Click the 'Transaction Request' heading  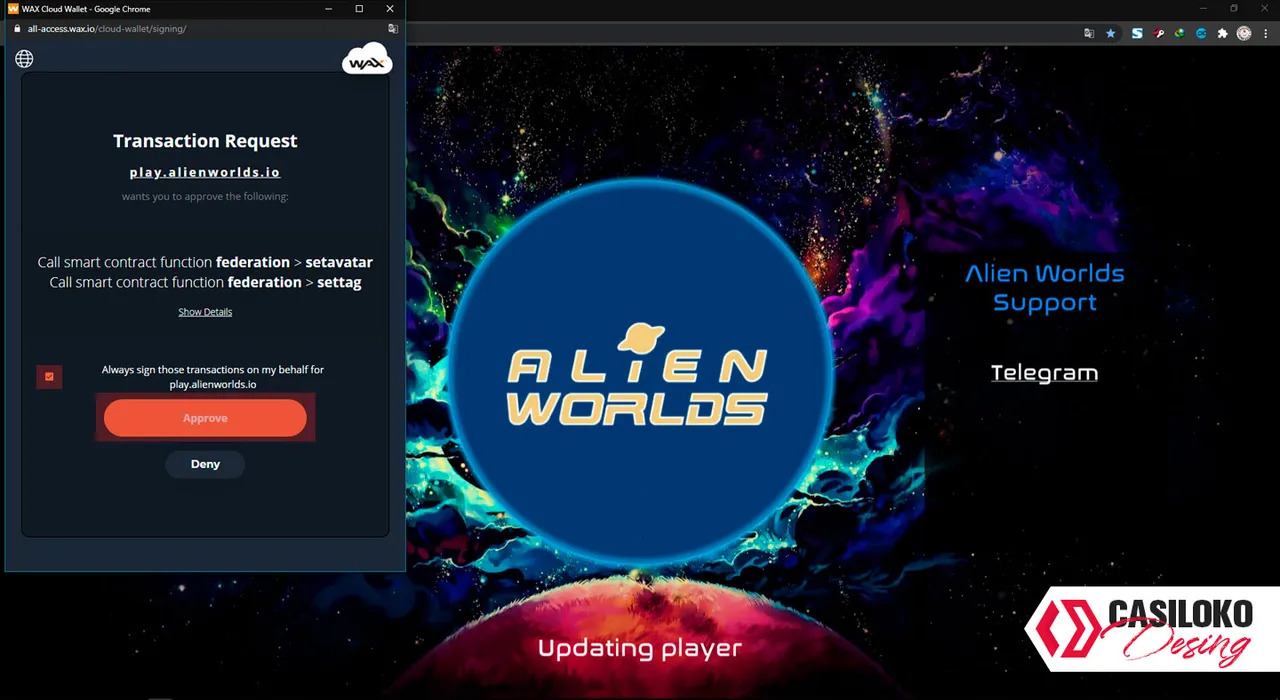point(205,141)
